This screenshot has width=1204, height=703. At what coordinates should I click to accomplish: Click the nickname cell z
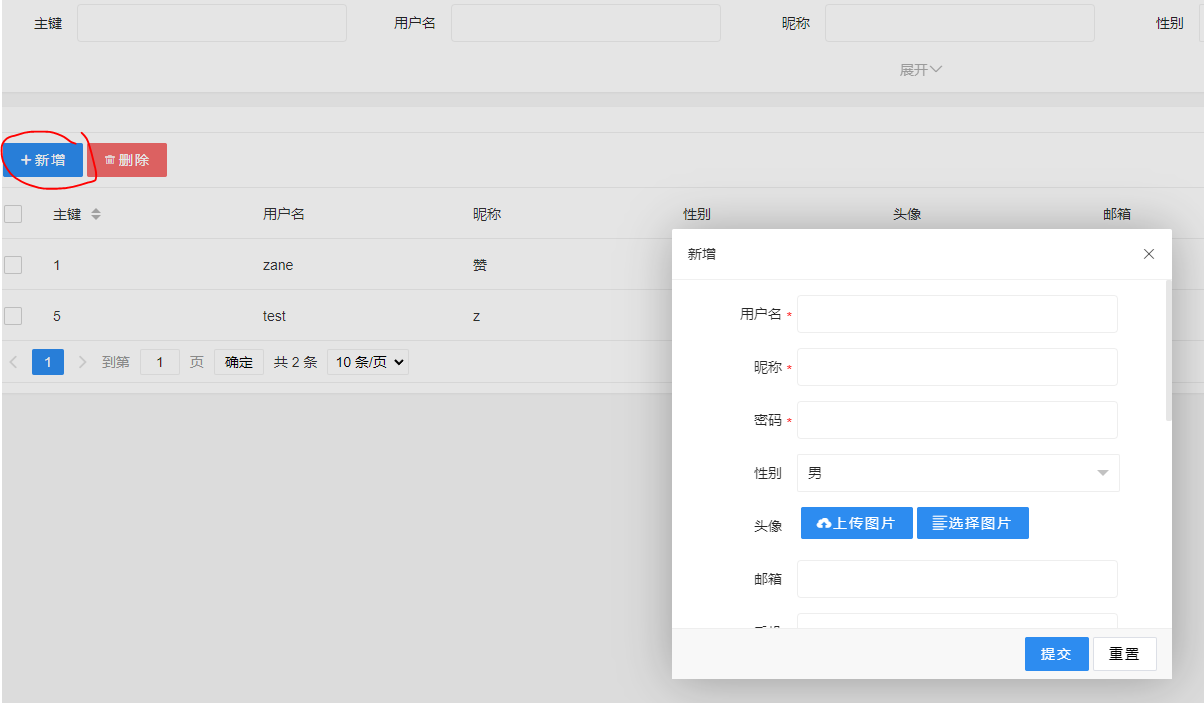tap(476, 316)
